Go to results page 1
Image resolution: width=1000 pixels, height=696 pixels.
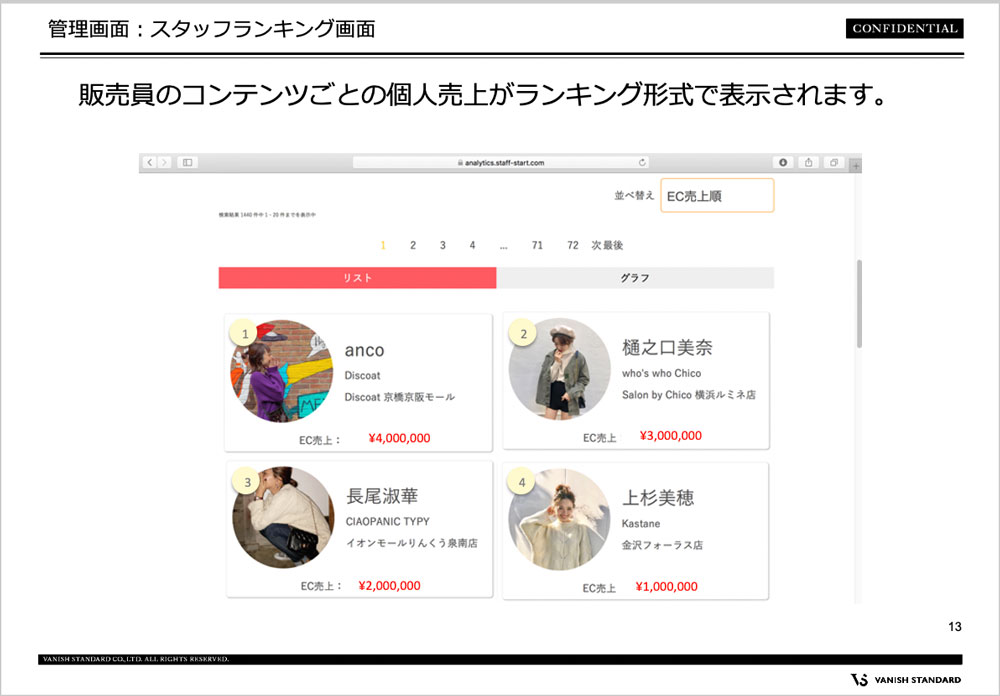383,245
